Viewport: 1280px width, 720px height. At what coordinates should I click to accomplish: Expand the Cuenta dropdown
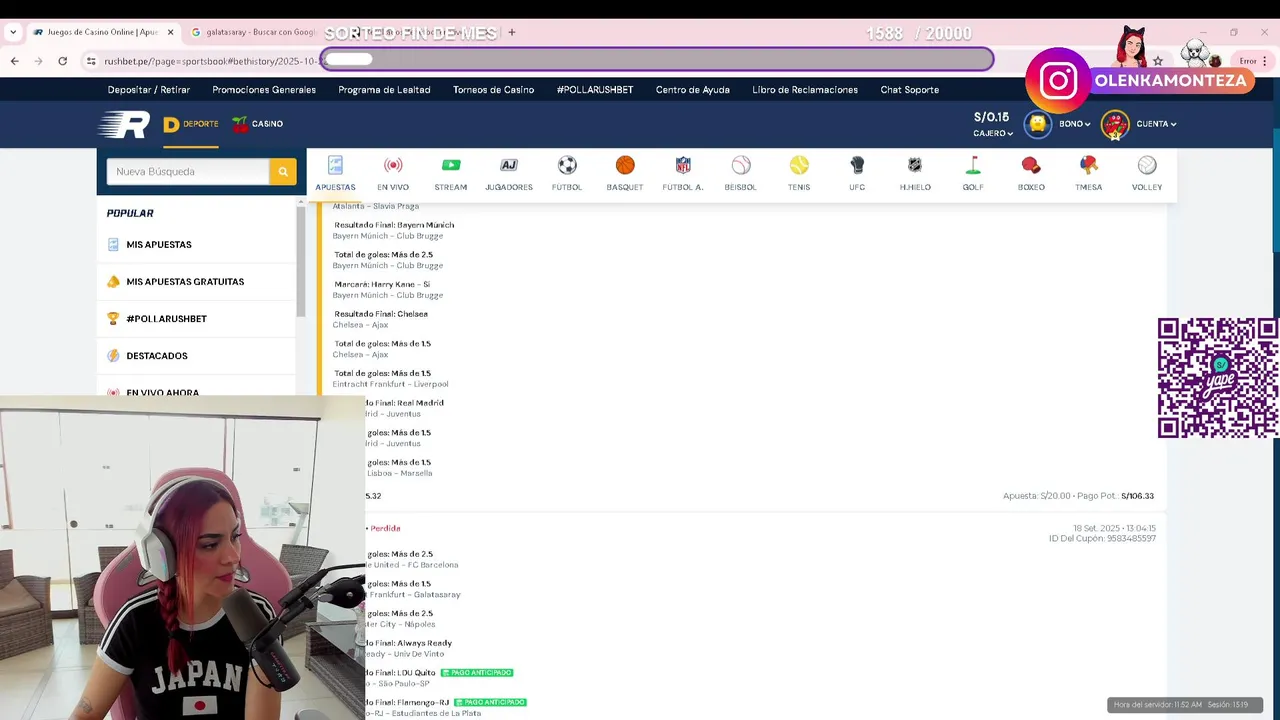click(1156, 124)
